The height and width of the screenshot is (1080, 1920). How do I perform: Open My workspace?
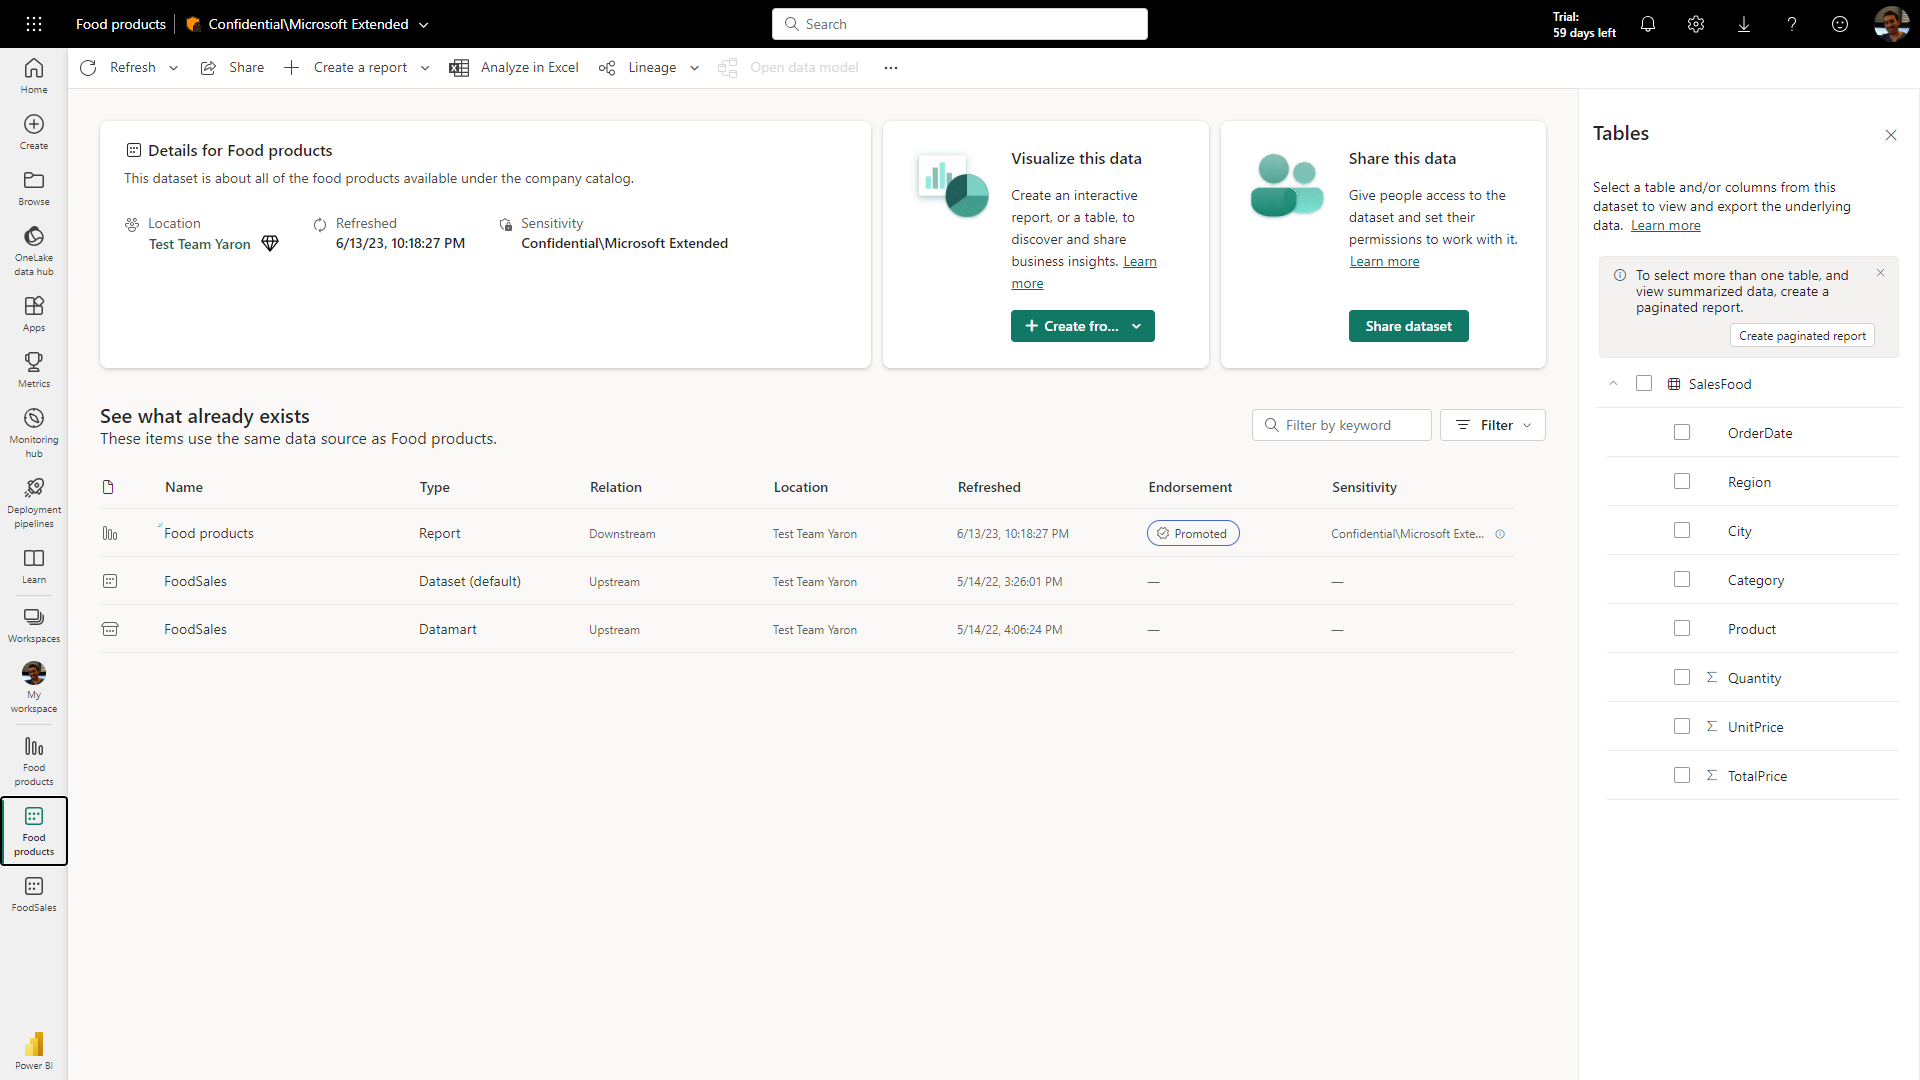[x=34, y=687]
